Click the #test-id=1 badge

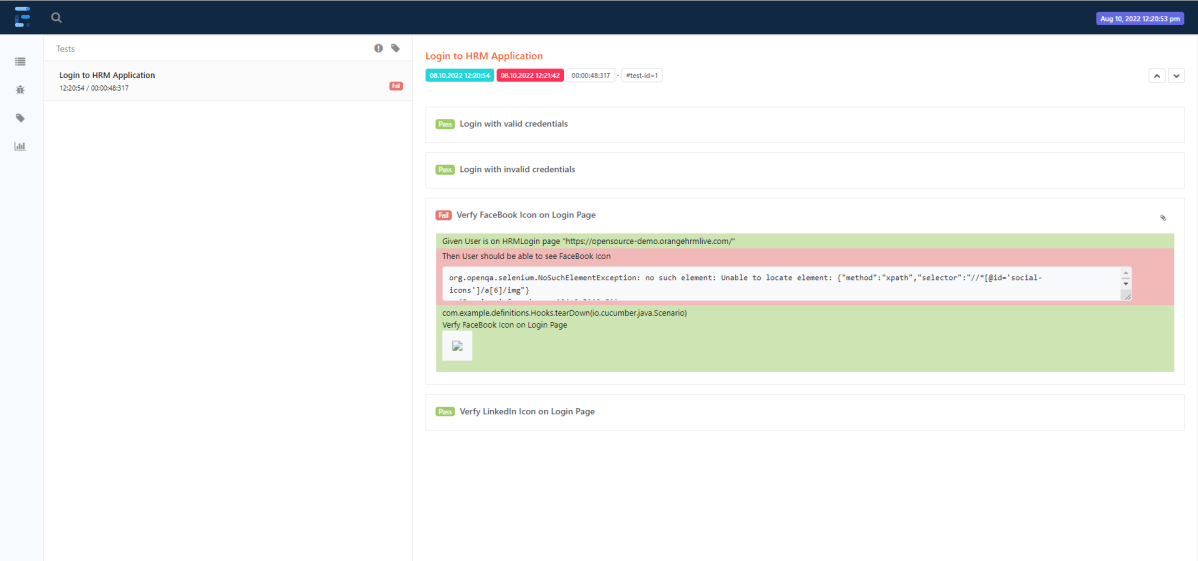pyautogui.click(x=642, y=75)
